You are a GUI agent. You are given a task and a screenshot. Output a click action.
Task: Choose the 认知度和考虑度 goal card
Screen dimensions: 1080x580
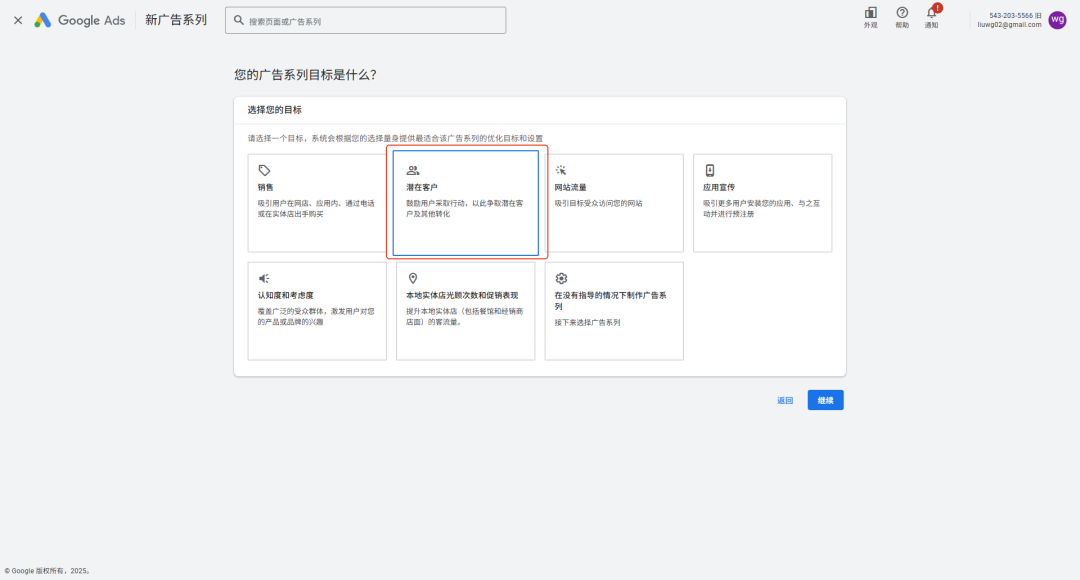[x=317, y=311]
